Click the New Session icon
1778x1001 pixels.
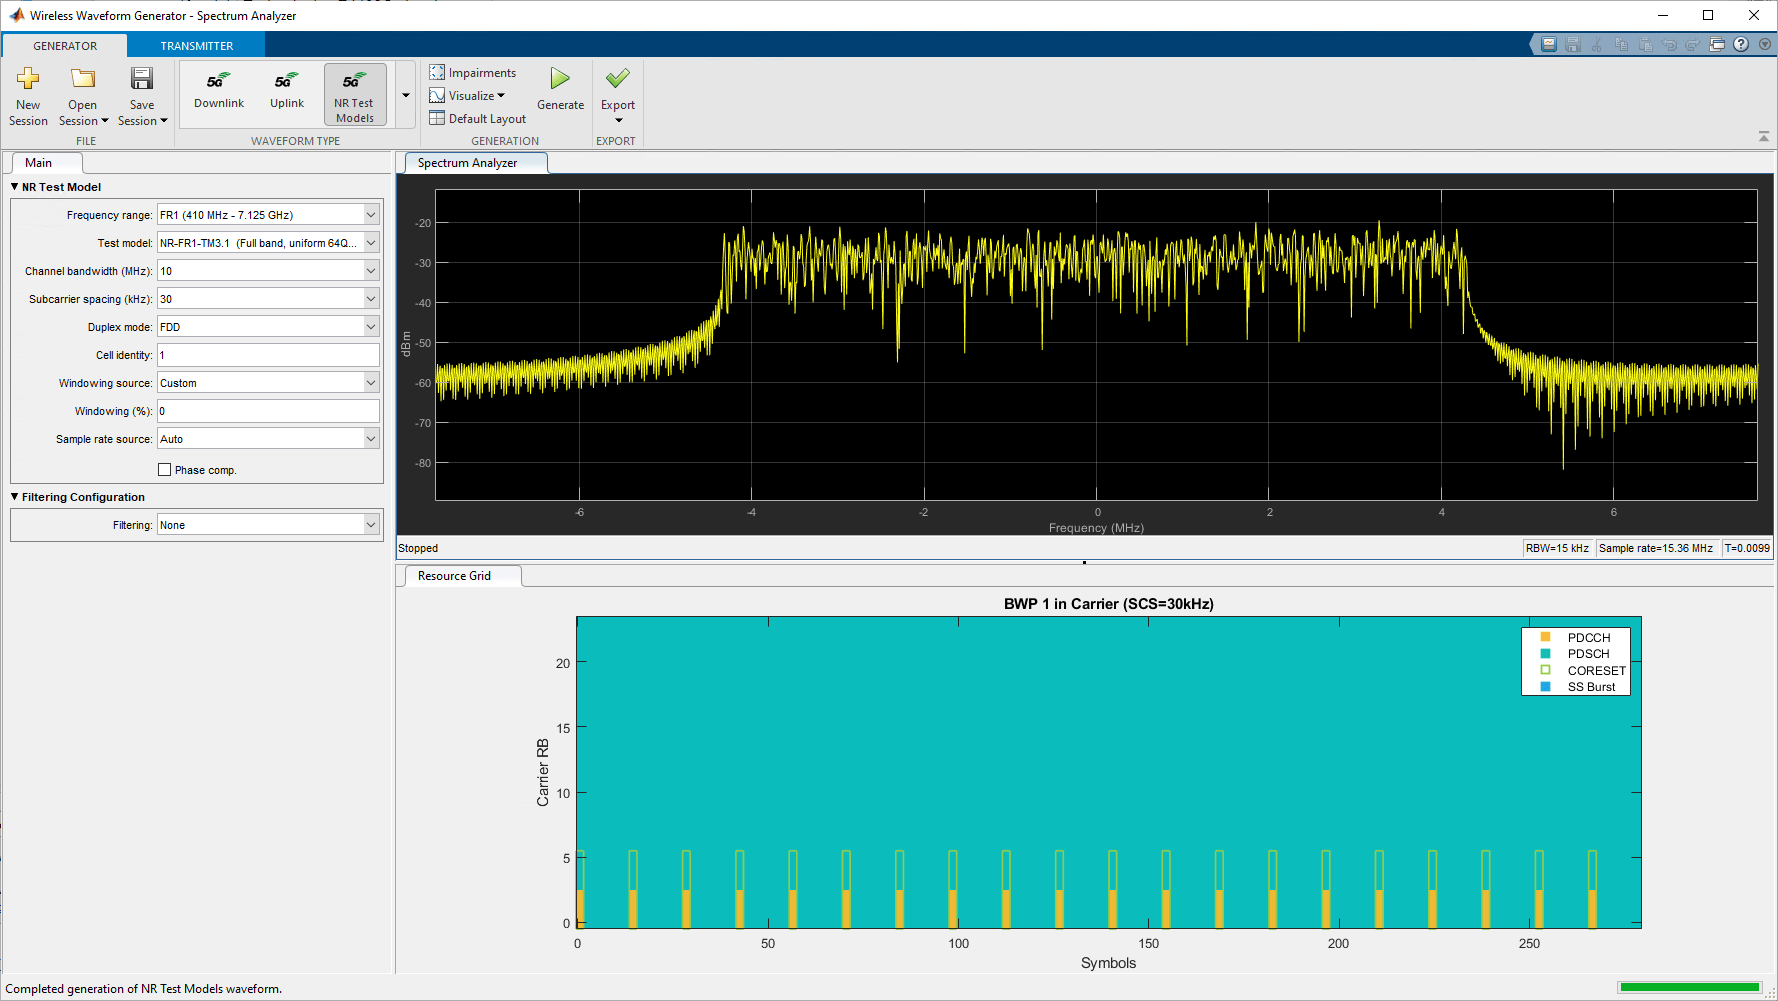pyautogui.click(x=28, y=80)
